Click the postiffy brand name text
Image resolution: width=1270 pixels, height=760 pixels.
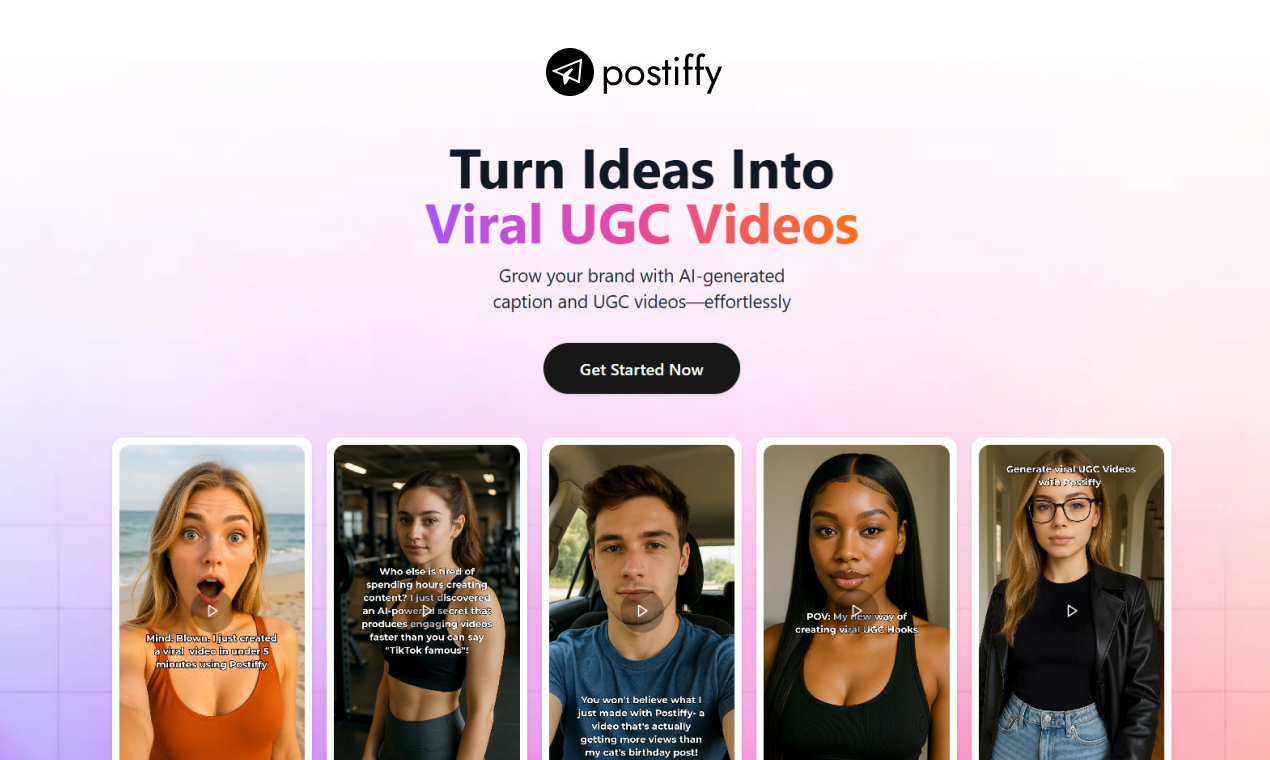[x=662, y=73]
